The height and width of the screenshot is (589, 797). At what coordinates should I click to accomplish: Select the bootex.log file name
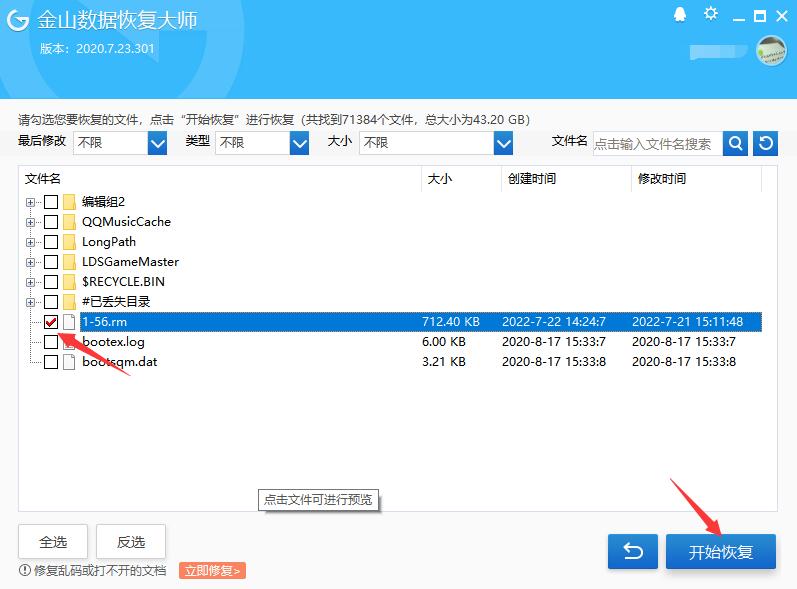[113, 342]
